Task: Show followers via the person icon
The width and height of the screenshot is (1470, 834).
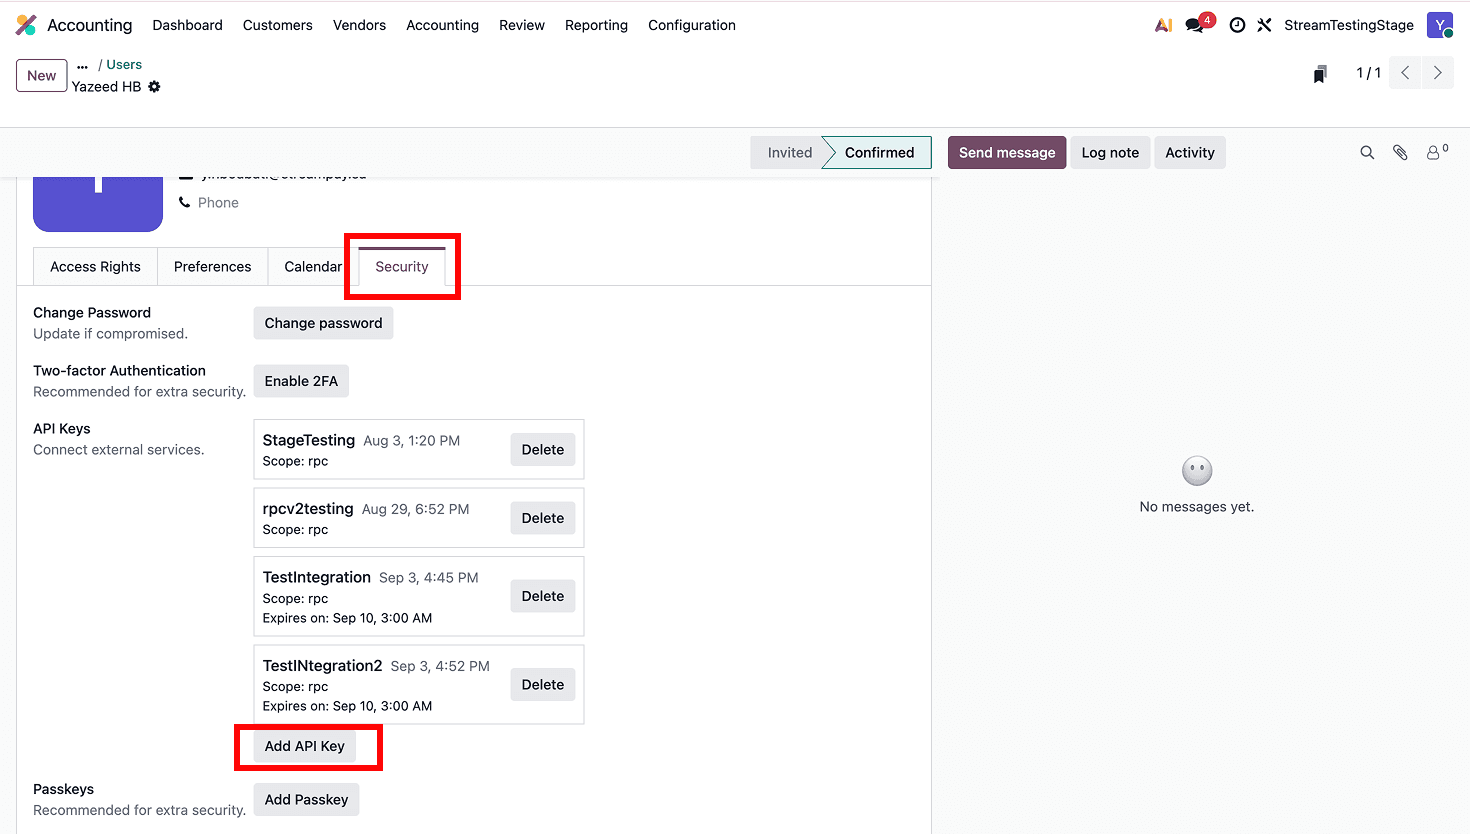Action: point(1437,152)
